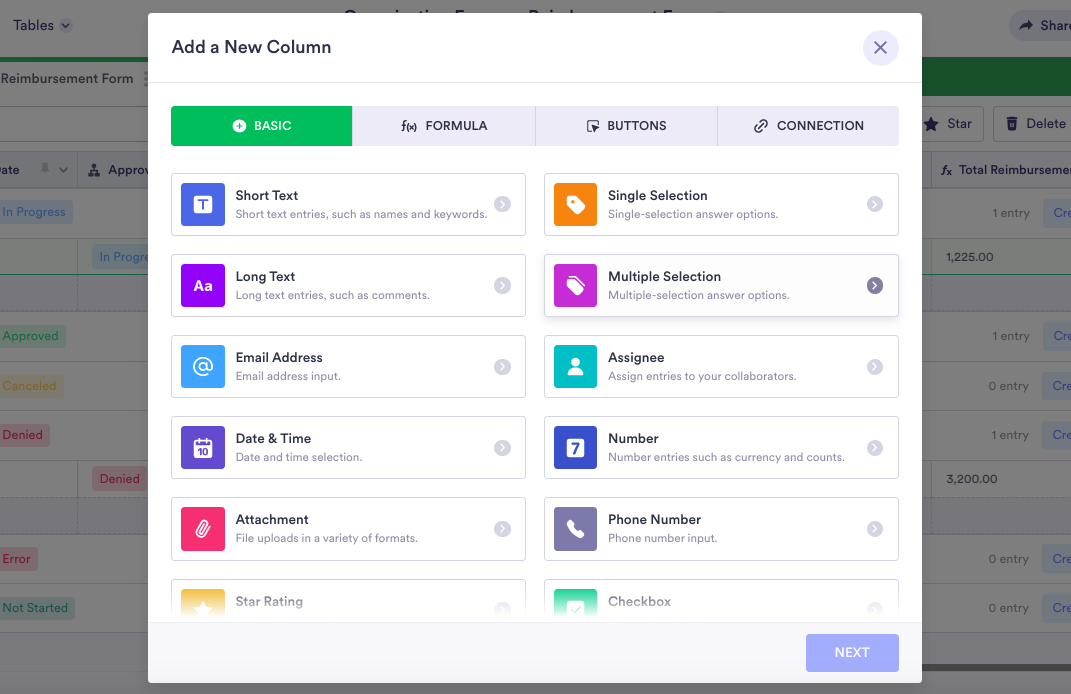Close the Add a New Column dialog
This screenshot has height=694, width=1071.
tap(880, 48)
